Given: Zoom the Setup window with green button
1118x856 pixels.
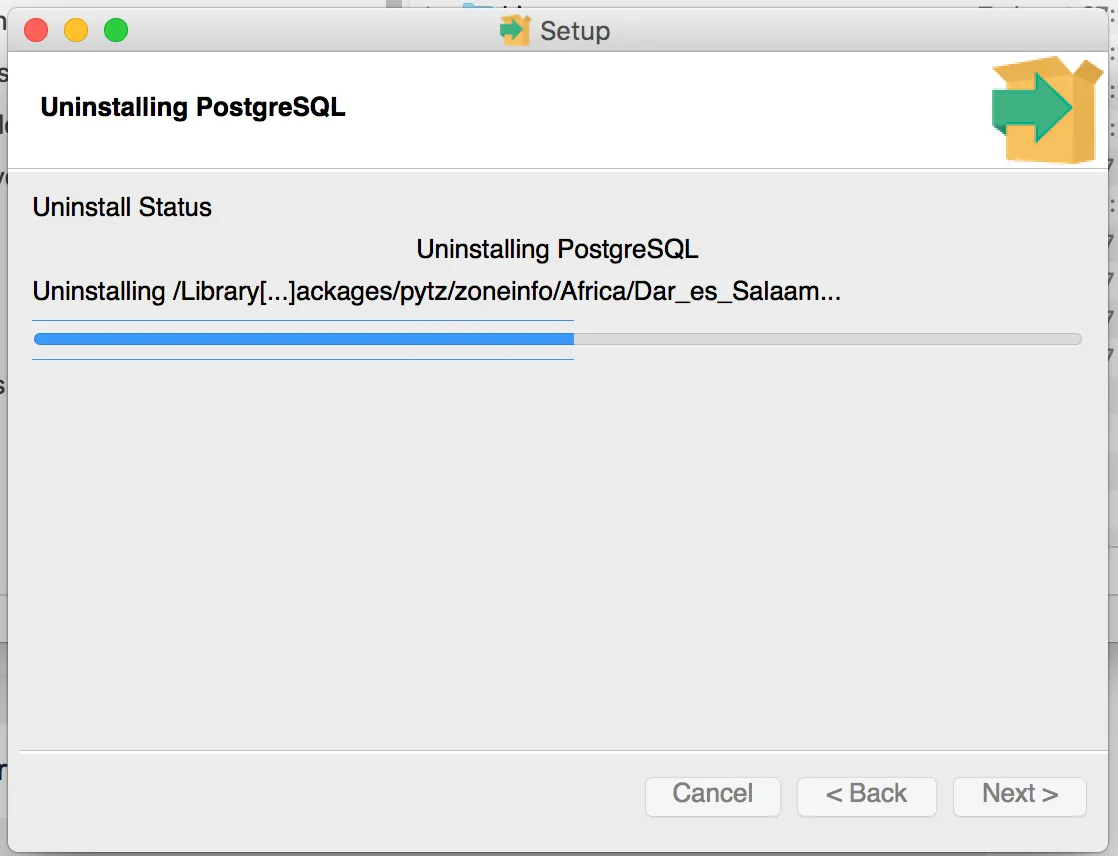Looking at the screenshot, I should coord(116,31).
